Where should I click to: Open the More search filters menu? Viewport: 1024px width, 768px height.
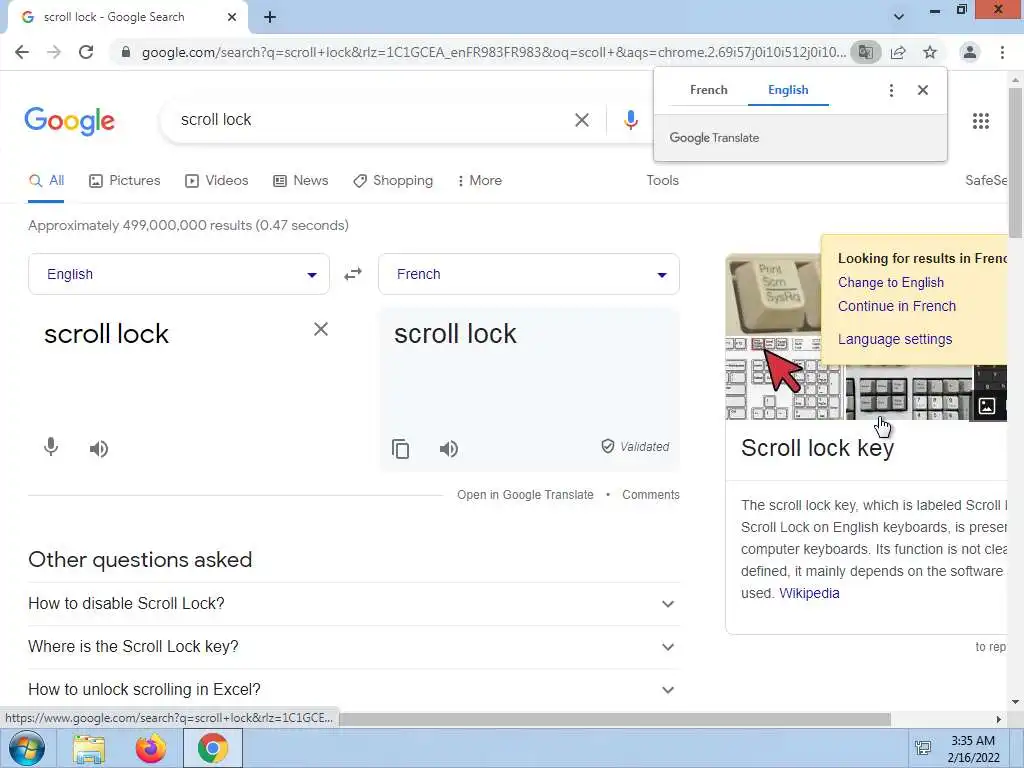[479, 180]
